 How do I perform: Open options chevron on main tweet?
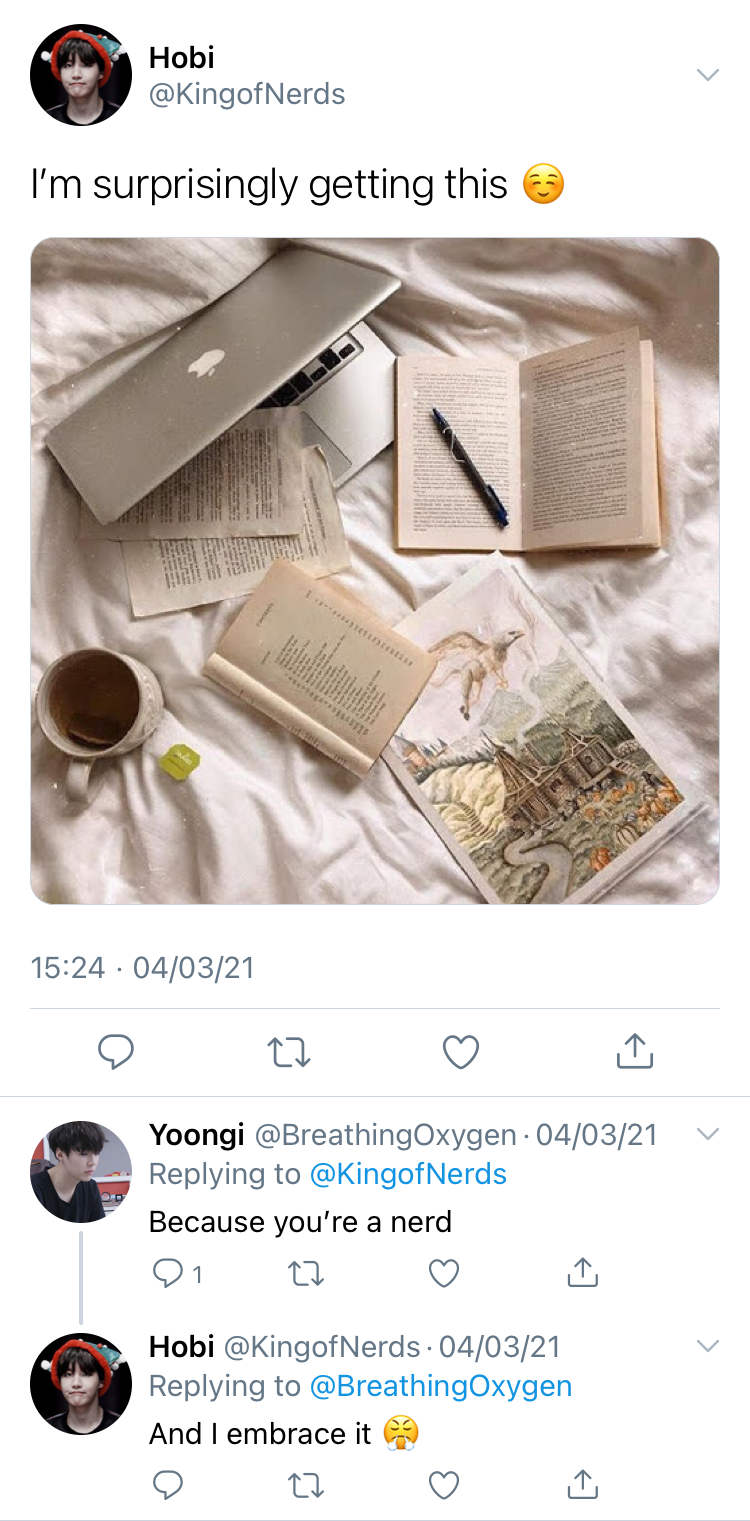[707, 75]
